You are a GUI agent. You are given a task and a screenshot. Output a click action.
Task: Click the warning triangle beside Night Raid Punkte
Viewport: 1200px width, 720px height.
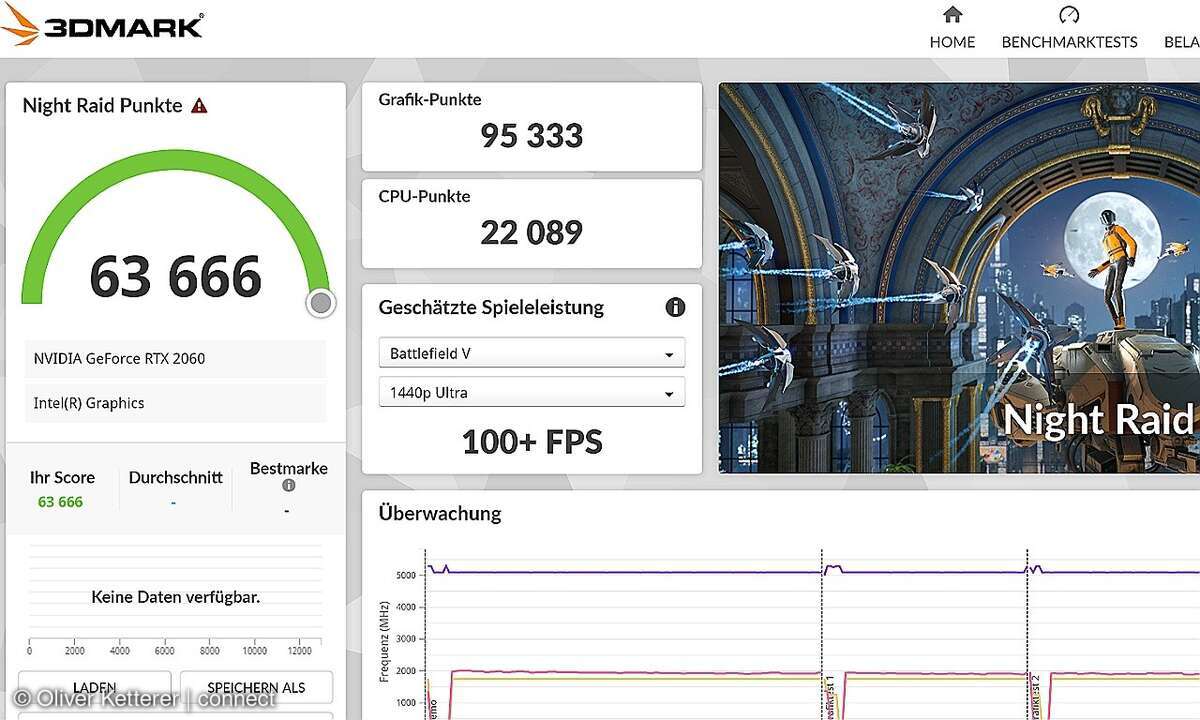(199, 104)
